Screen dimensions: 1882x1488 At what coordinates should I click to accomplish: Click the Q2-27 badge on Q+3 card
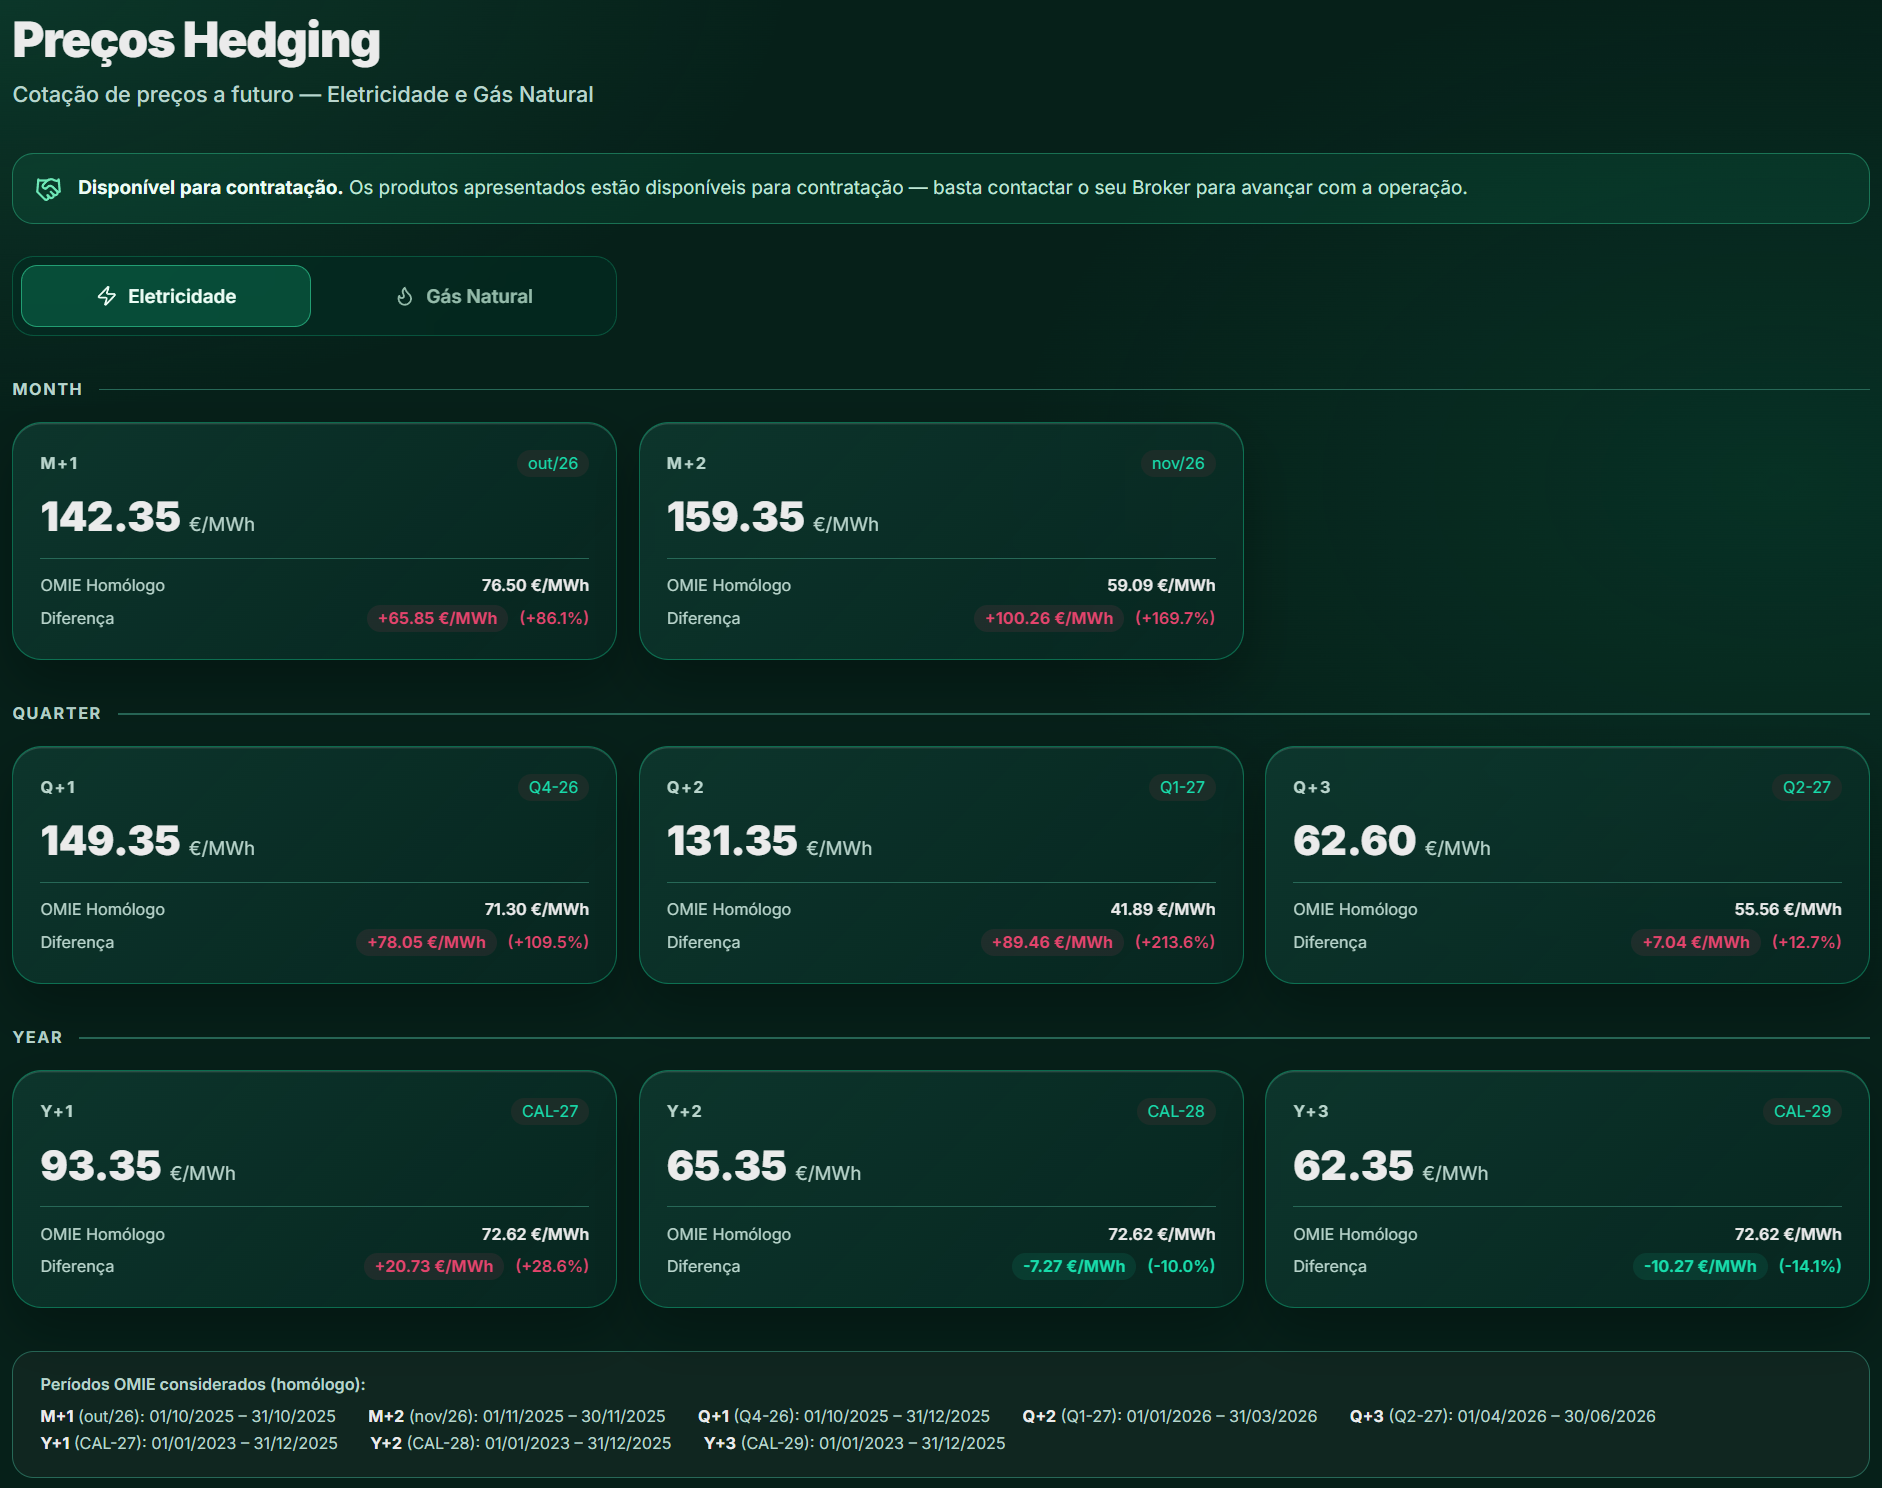click(x=1806, y=787)
